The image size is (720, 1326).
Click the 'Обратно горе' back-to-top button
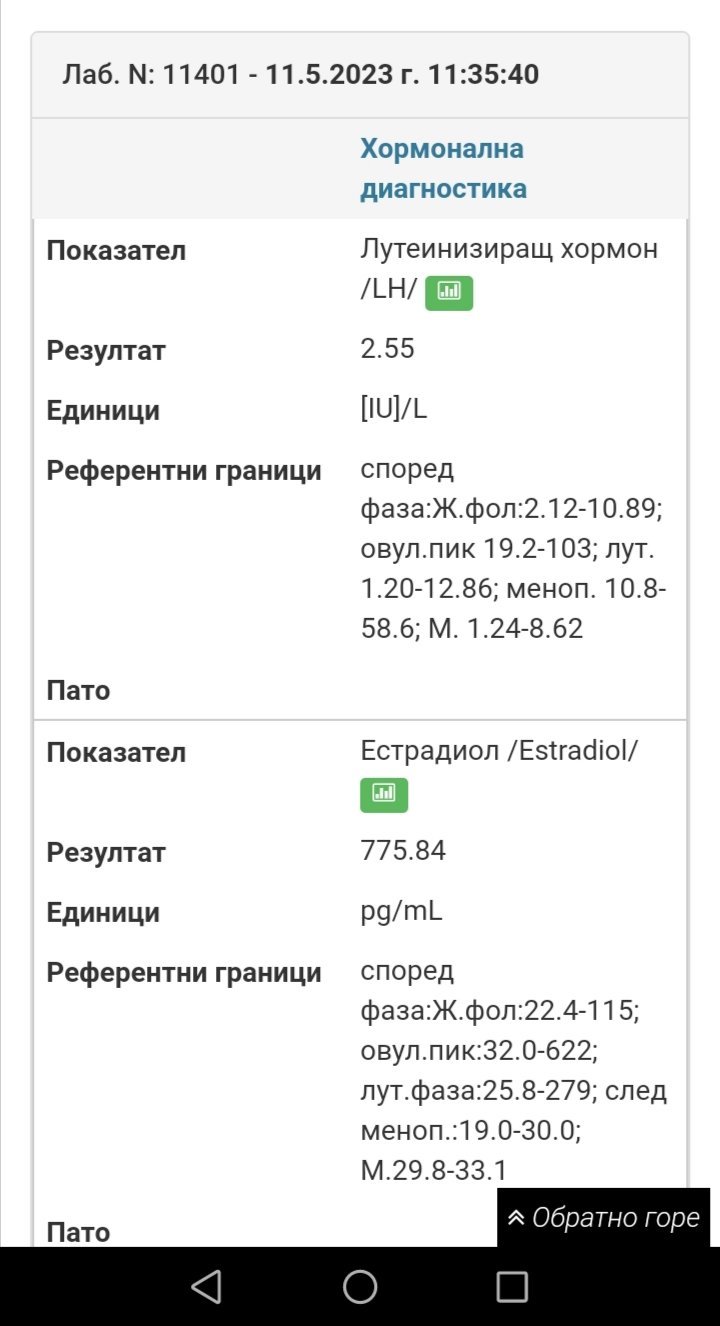click(x=603, y=1218)
